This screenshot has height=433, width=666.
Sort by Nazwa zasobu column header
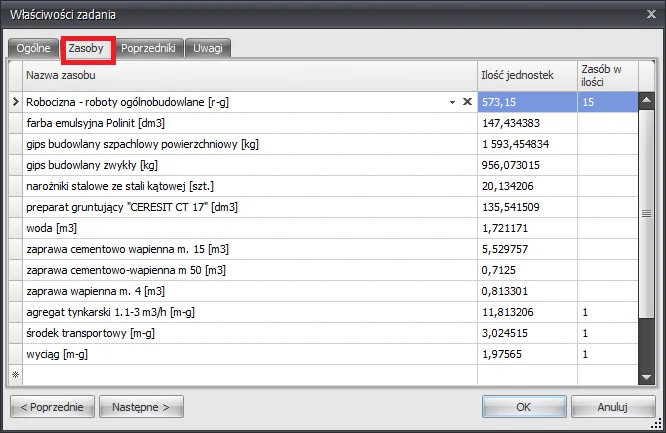point(240,76)
